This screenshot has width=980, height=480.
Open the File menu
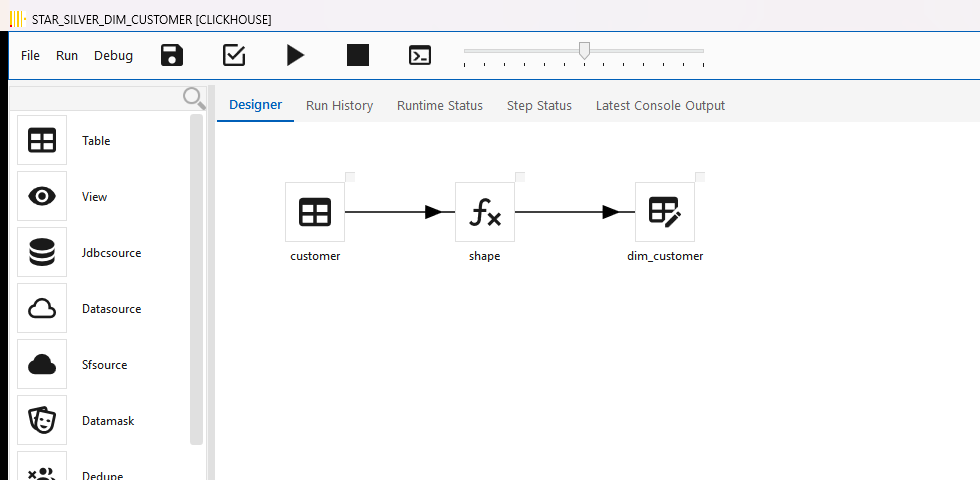click(30, 56)
